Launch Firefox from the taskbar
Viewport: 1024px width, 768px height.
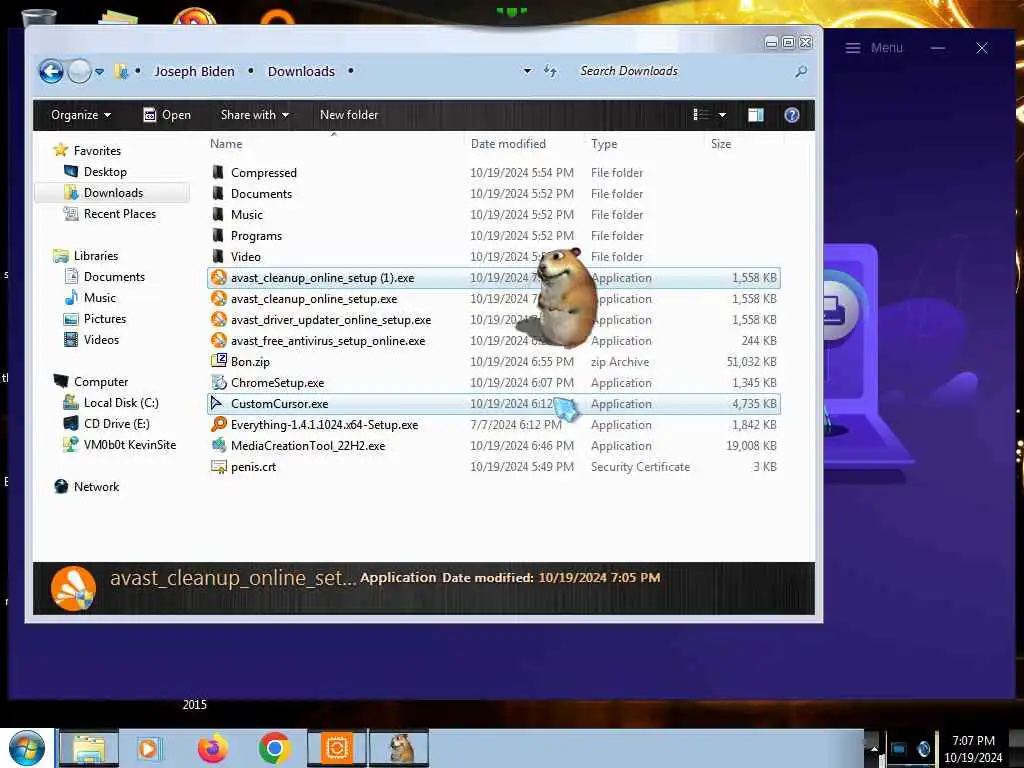tap(212, 748)
